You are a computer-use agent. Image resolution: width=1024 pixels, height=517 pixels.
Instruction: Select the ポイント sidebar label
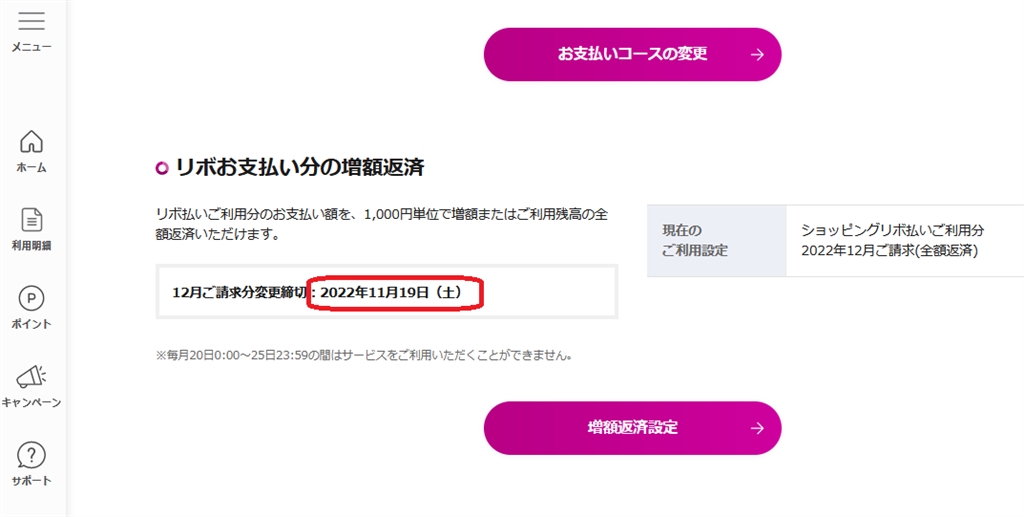[x=32, y=324]
